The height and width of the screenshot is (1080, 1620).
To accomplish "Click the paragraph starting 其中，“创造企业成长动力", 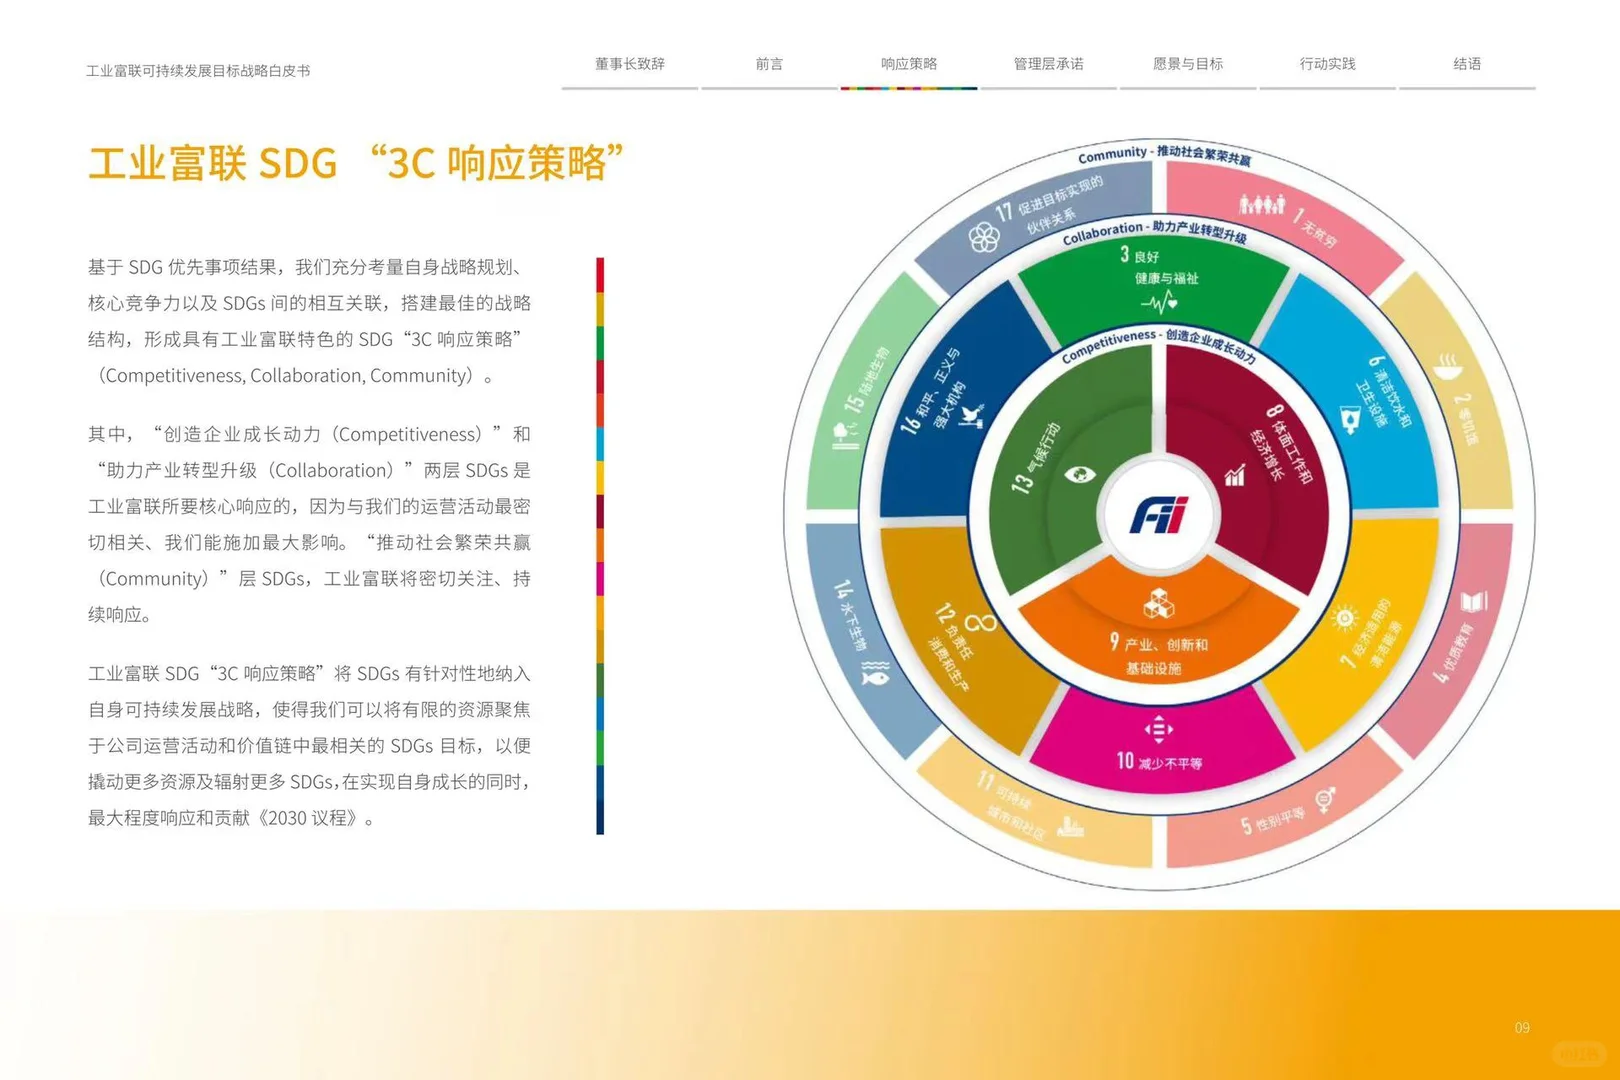I will (309, 524).
